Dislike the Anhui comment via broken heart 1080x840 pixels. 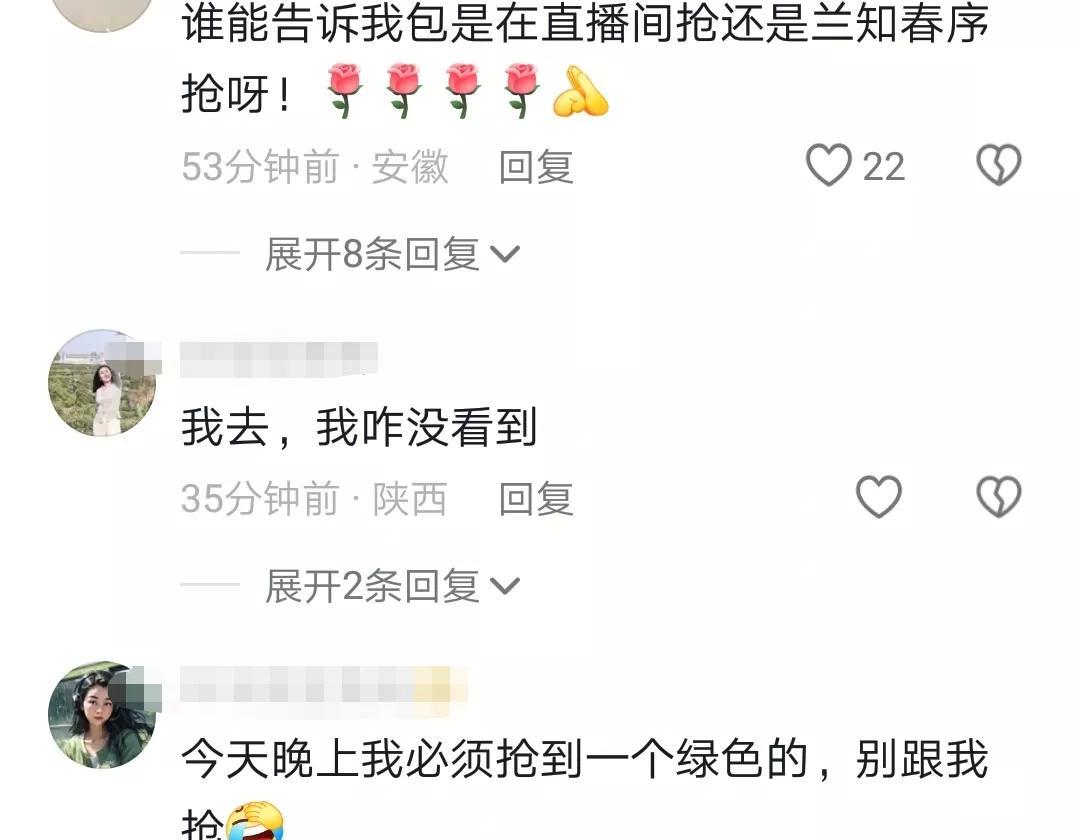tap(999, 165)
